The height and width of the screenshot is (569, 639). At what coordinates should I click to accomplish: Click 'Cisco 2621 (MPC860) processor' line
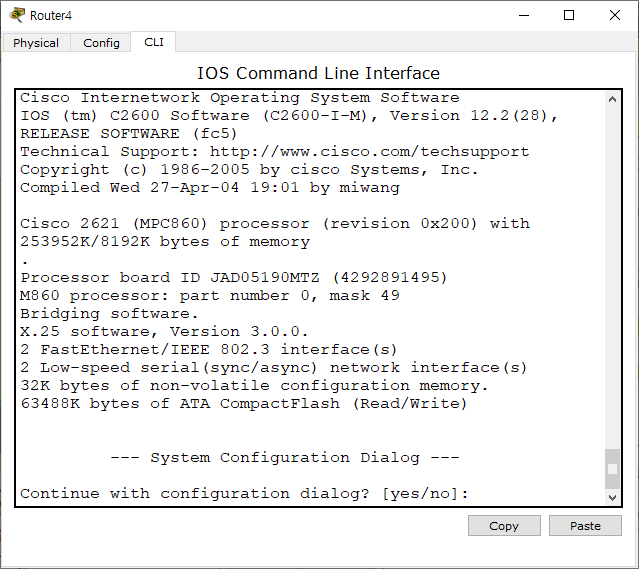tap(275, 223)
